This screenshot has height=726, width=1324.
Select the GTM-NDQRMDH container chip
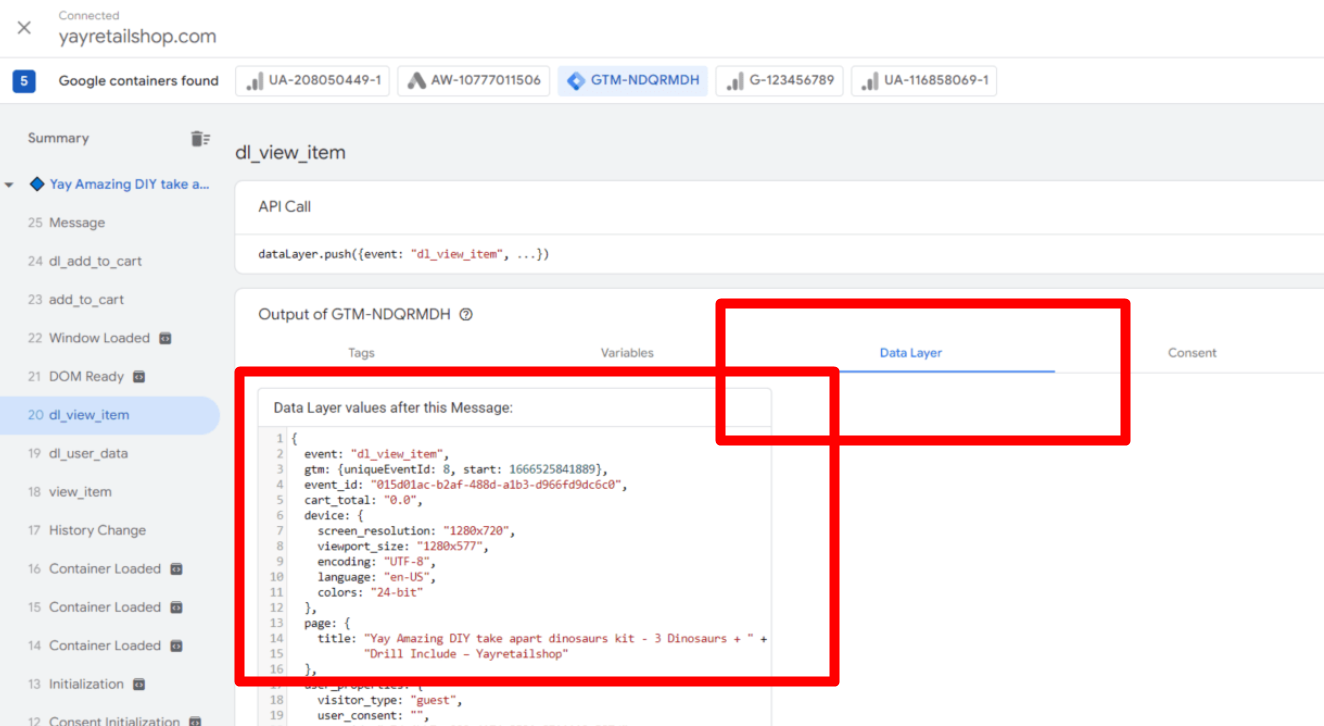pos(632,81)
